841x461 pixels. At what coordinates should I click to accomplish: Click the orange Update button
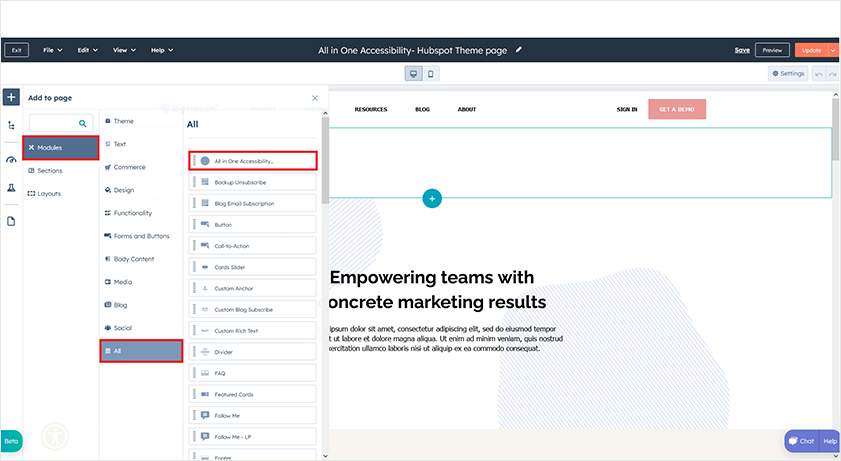[x=812, y=50]
